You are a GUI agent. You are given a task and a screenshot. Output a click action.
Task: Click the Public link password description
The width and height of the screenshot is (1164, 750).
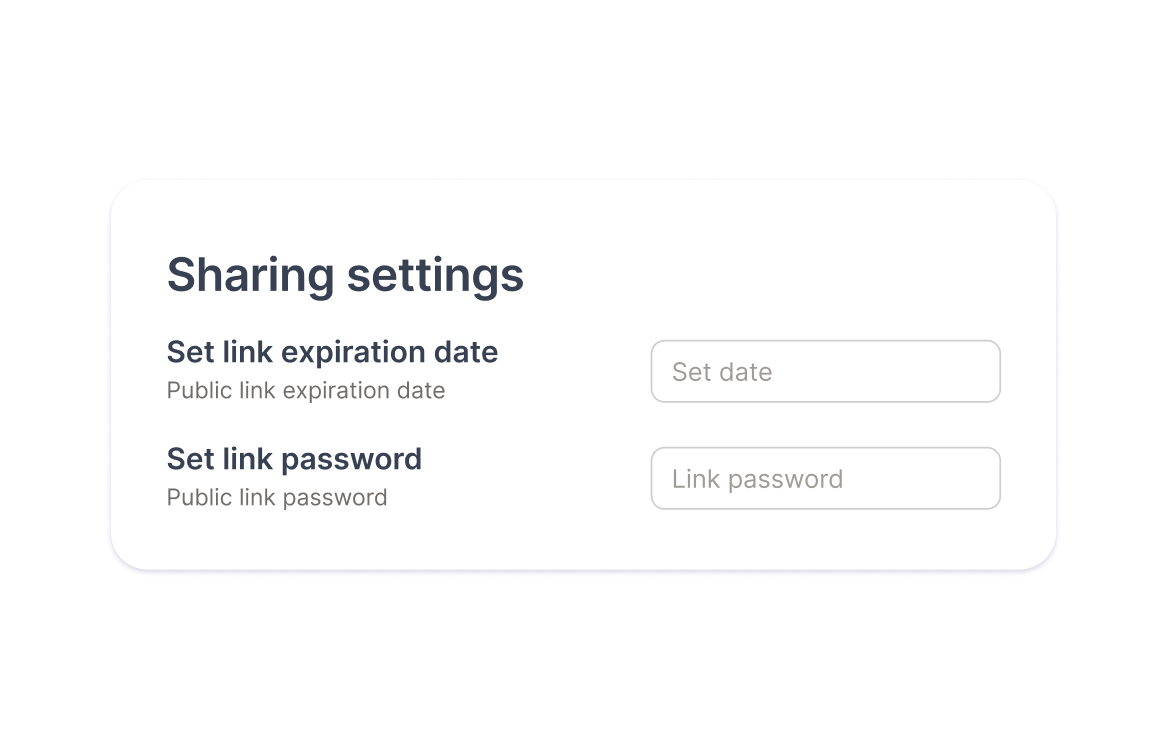tap(277, 498)
